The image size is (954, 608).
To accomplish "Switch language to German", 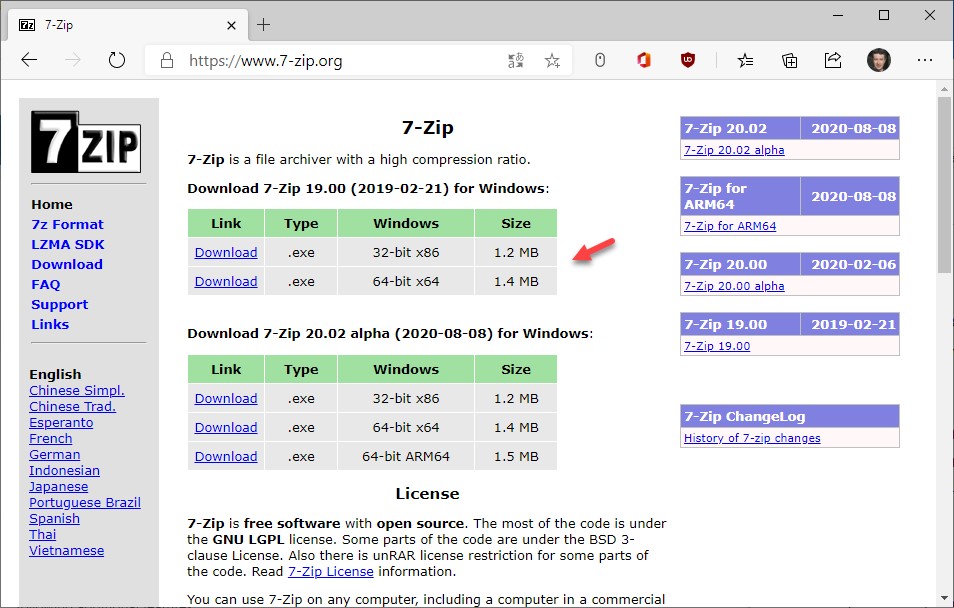I will 54,454.
